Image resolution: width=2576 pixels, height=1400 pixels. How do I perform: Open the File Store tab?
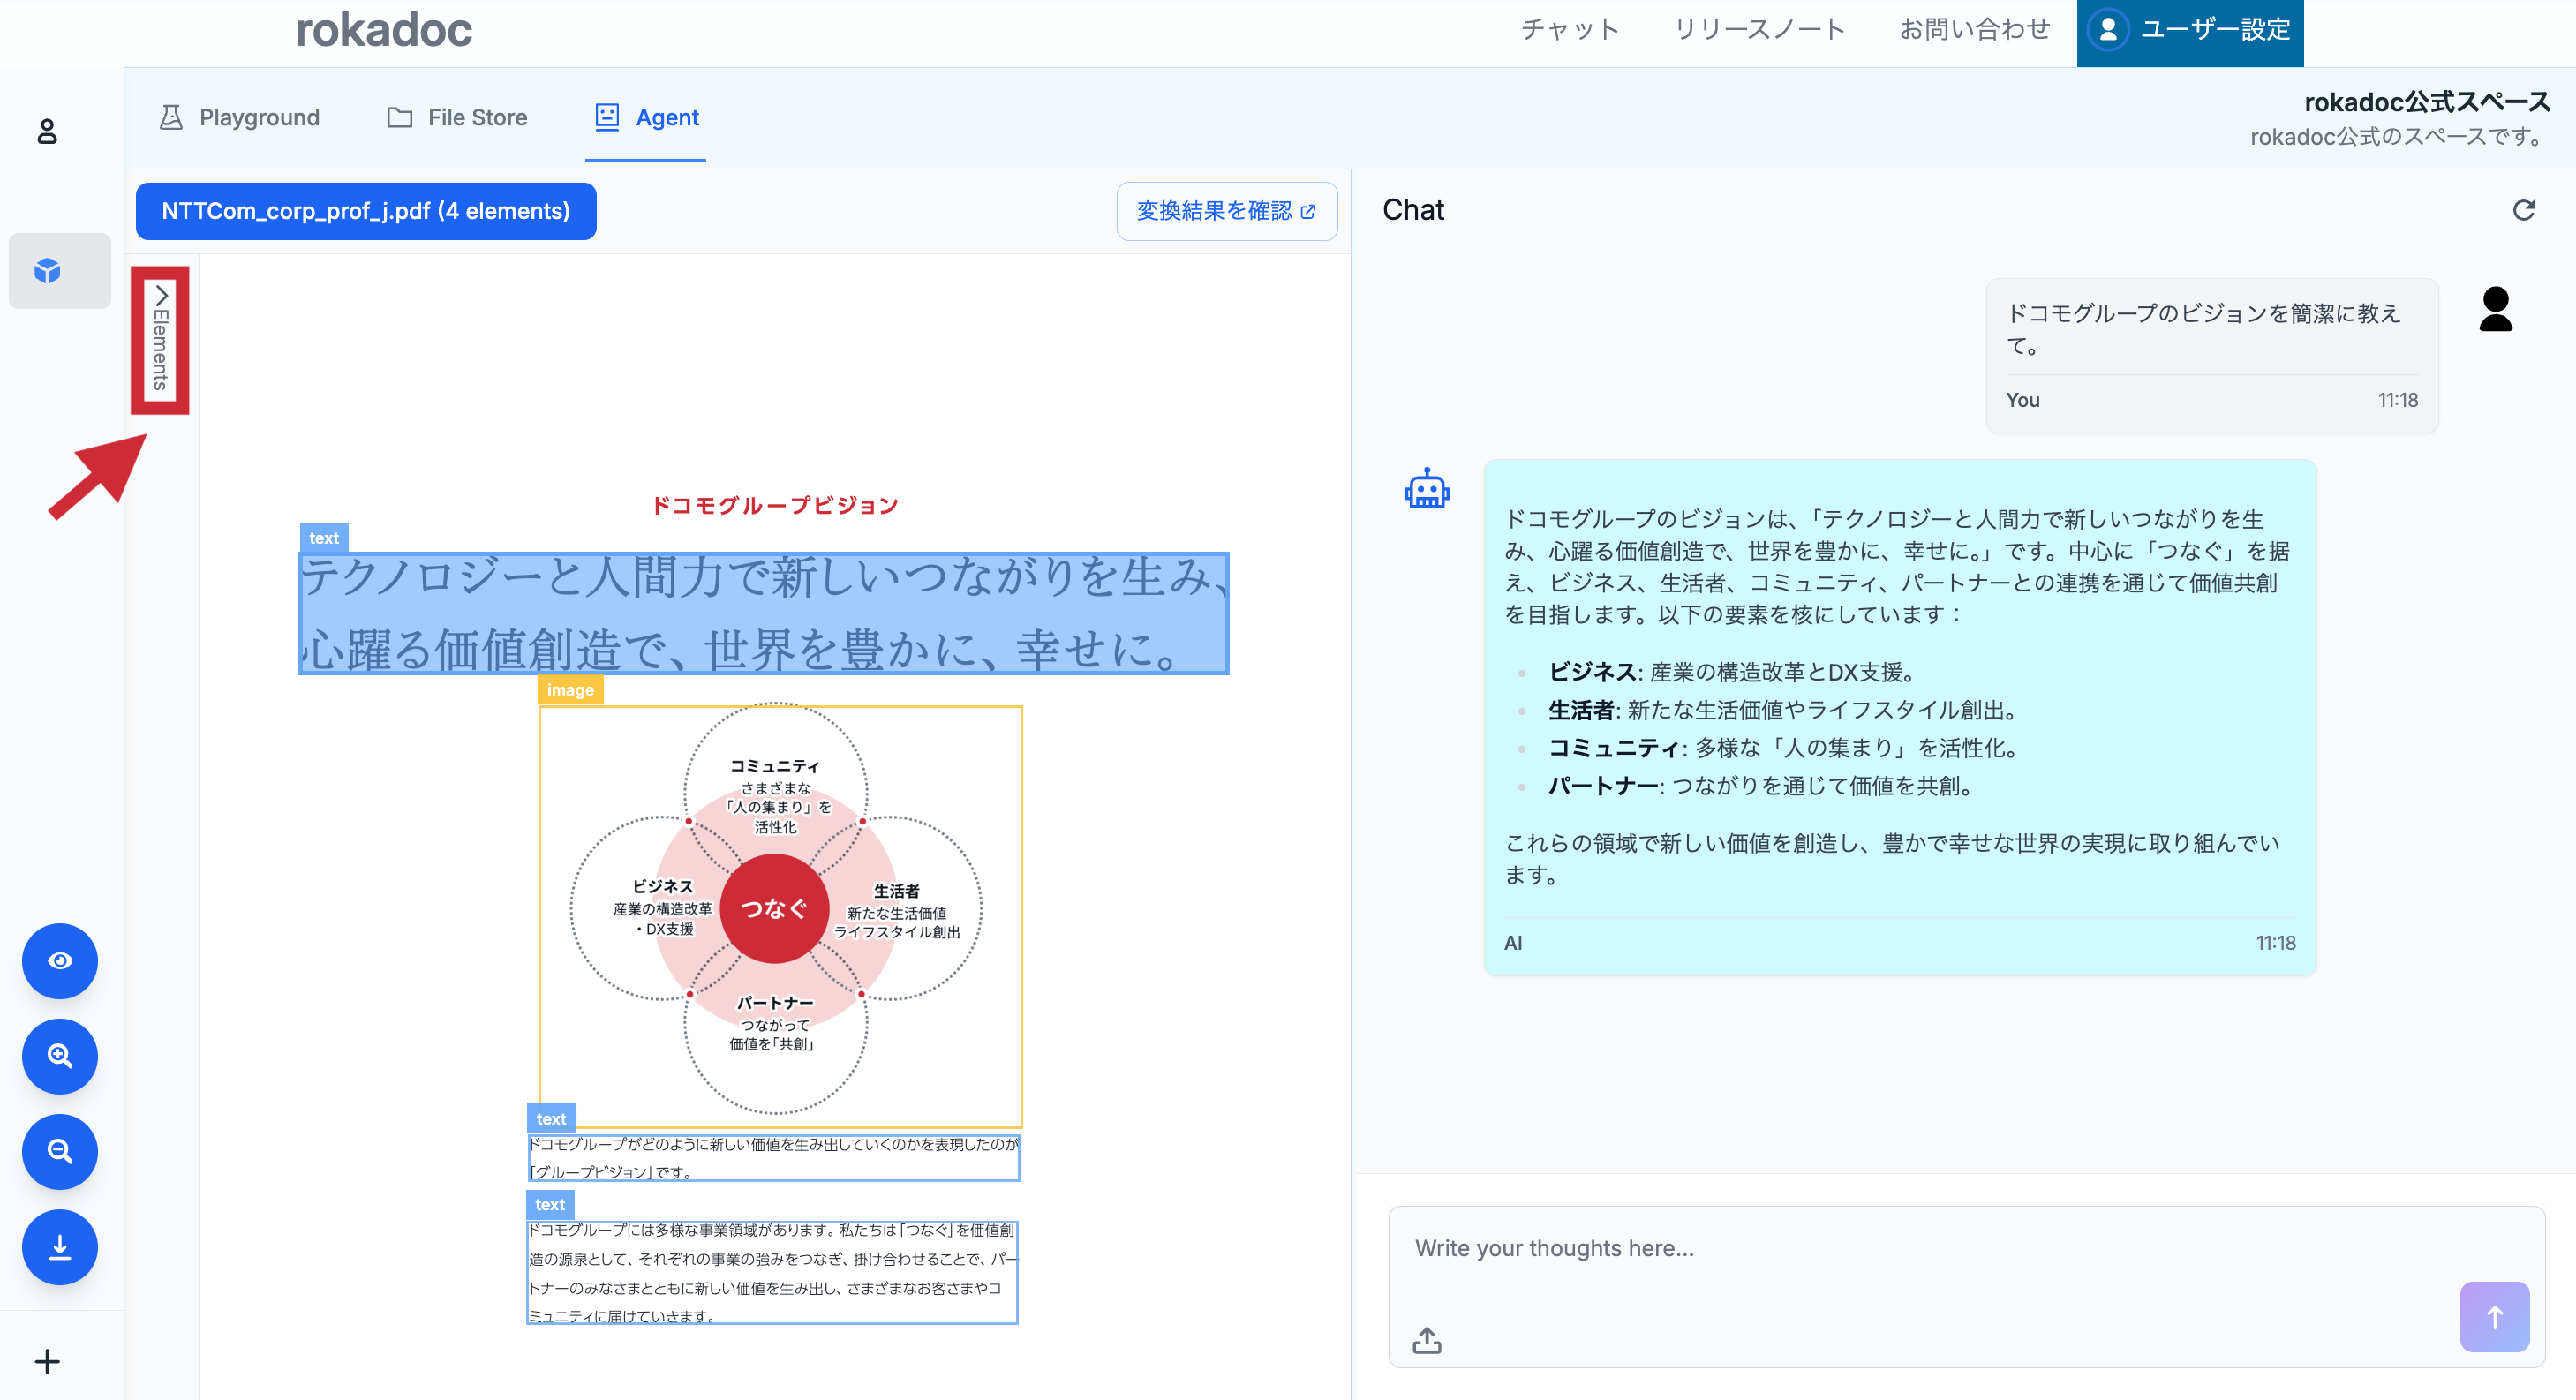tap(457, 117)
